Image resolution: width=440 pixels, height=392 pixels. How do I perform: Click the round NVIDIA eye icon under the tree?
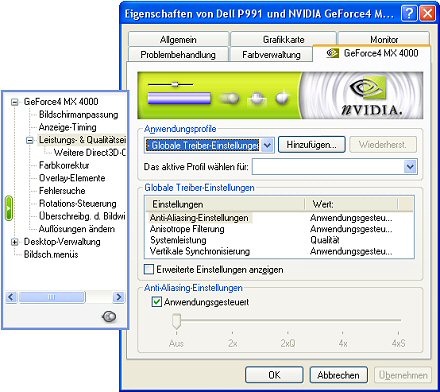[x=109, y=316]
